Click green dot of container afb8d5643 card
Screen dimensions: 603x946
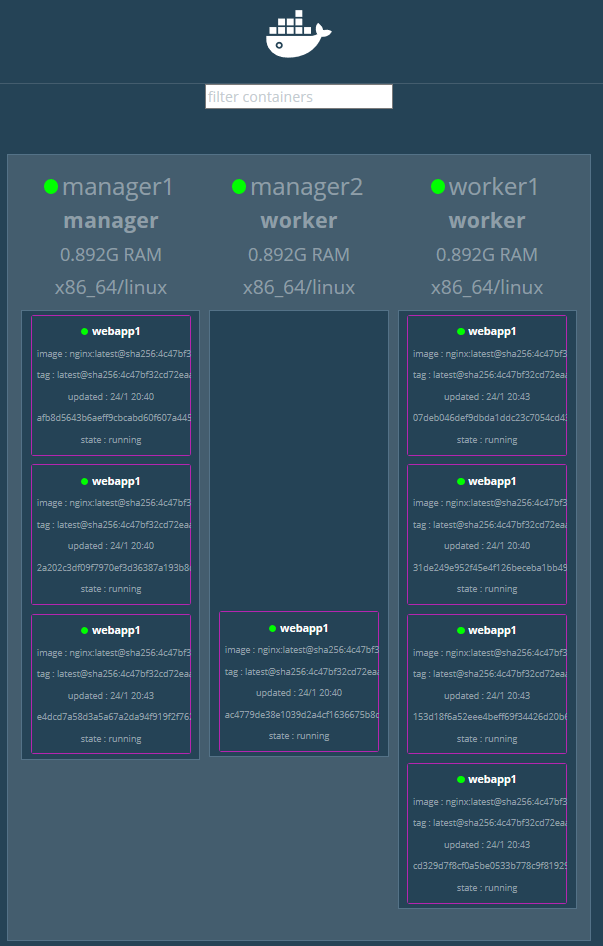click(85, 331)
